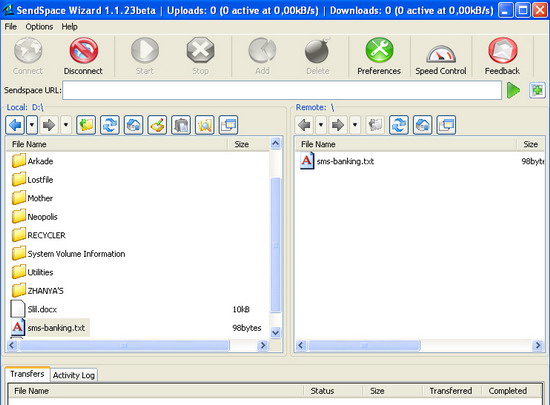The height and width of the screenshot is (405, 550).
Task: Select the ZHANYA'S folder
Action: (38, 291)
